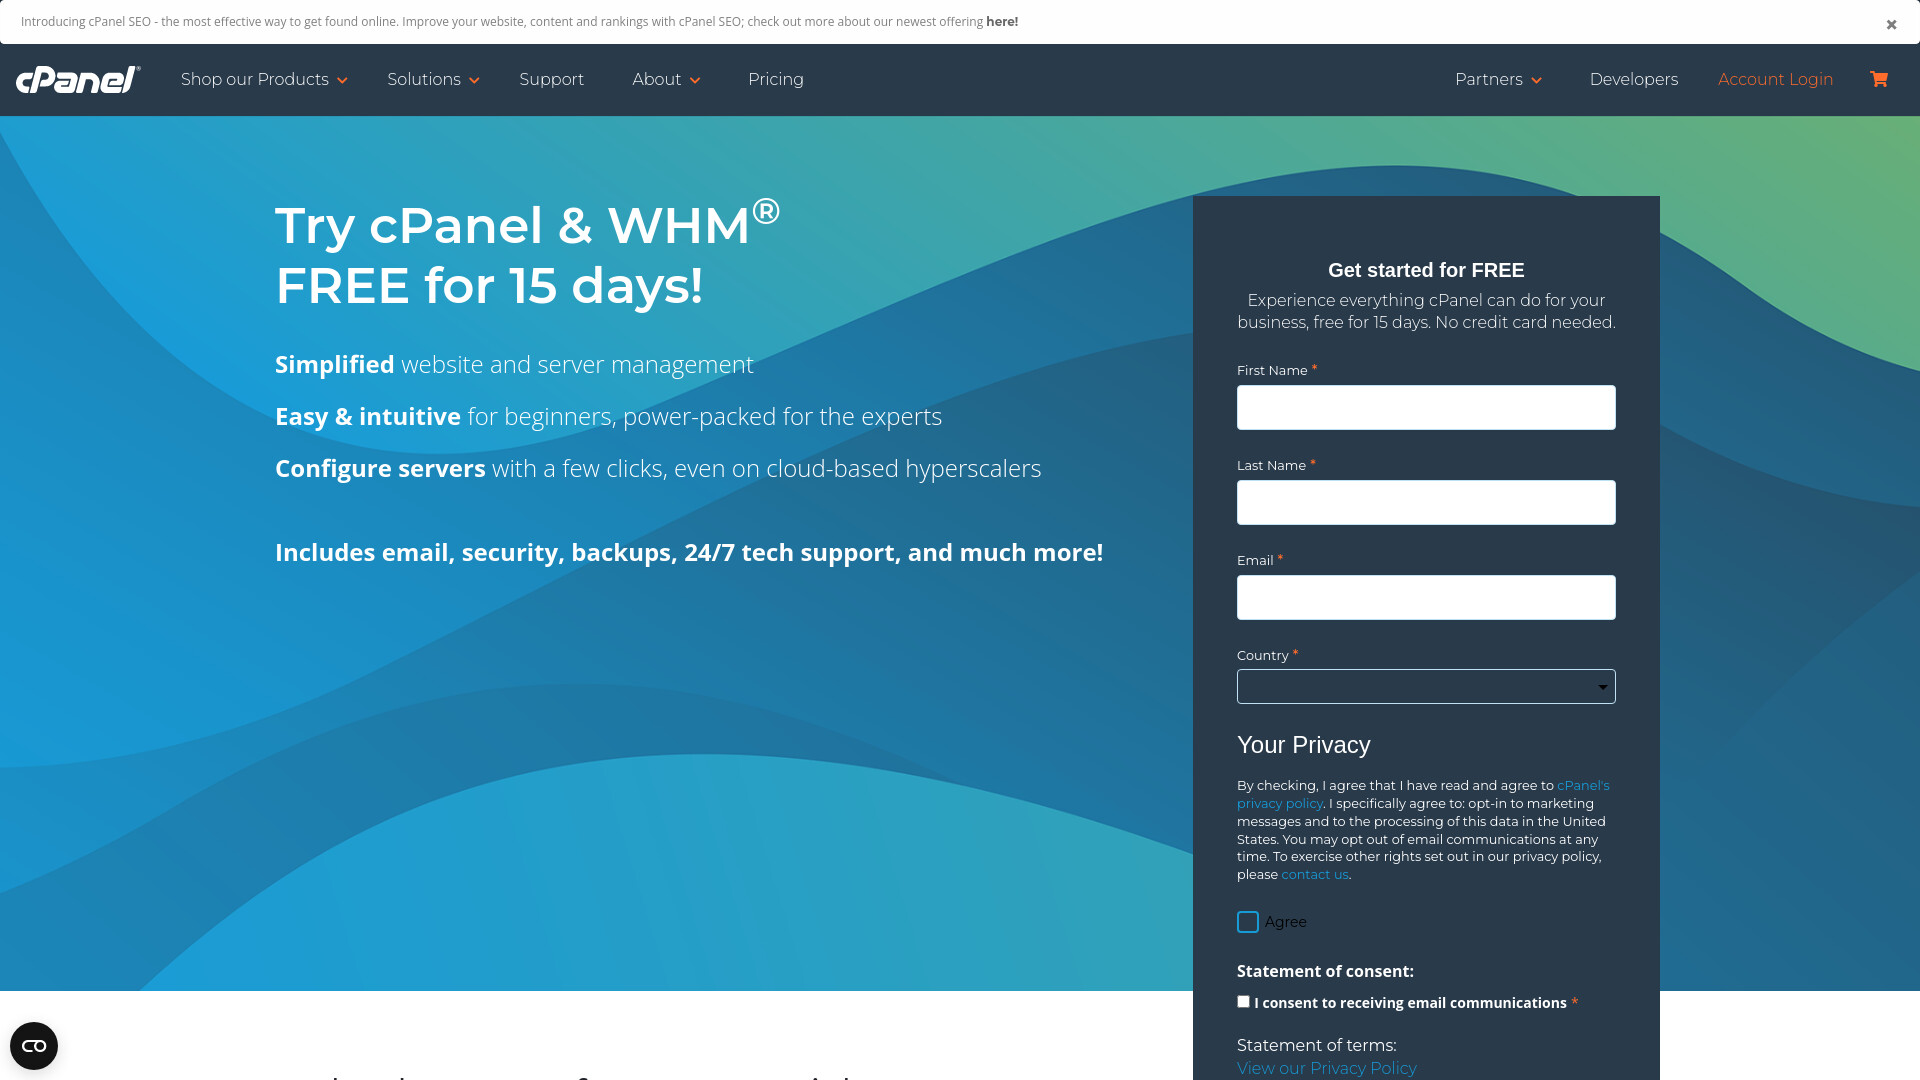Click the chevron next to Solutions
The image size is (1920, 1080).
(474, 80)
